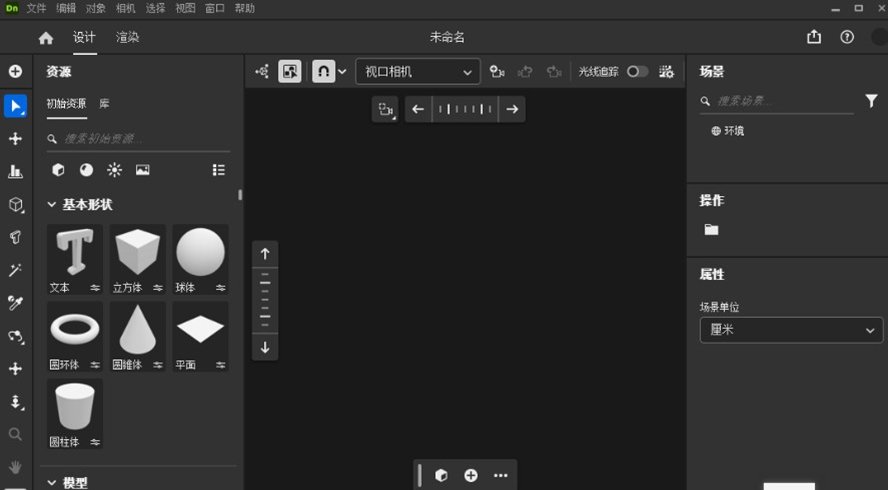Toggle the 光线追踪 ray tracing switch
Image resolution: width=888 pixels, height=490 pixels.
(x=637, y=72)
